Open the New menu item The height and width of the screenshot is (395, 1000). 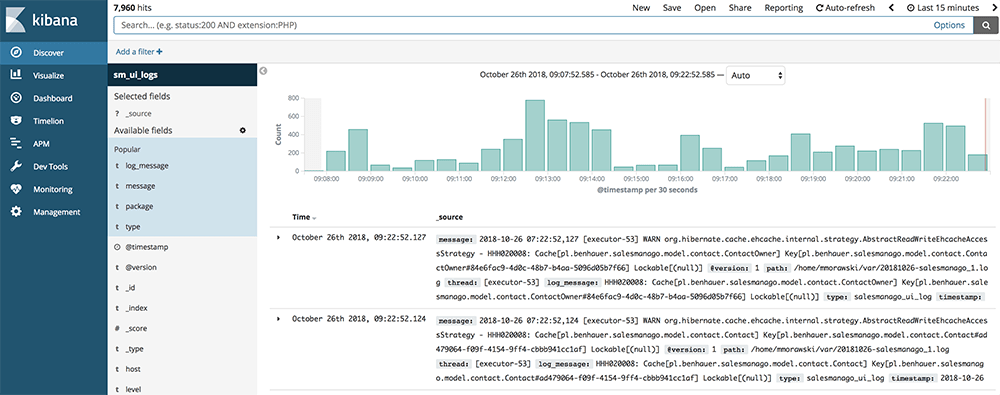(641, 8)
